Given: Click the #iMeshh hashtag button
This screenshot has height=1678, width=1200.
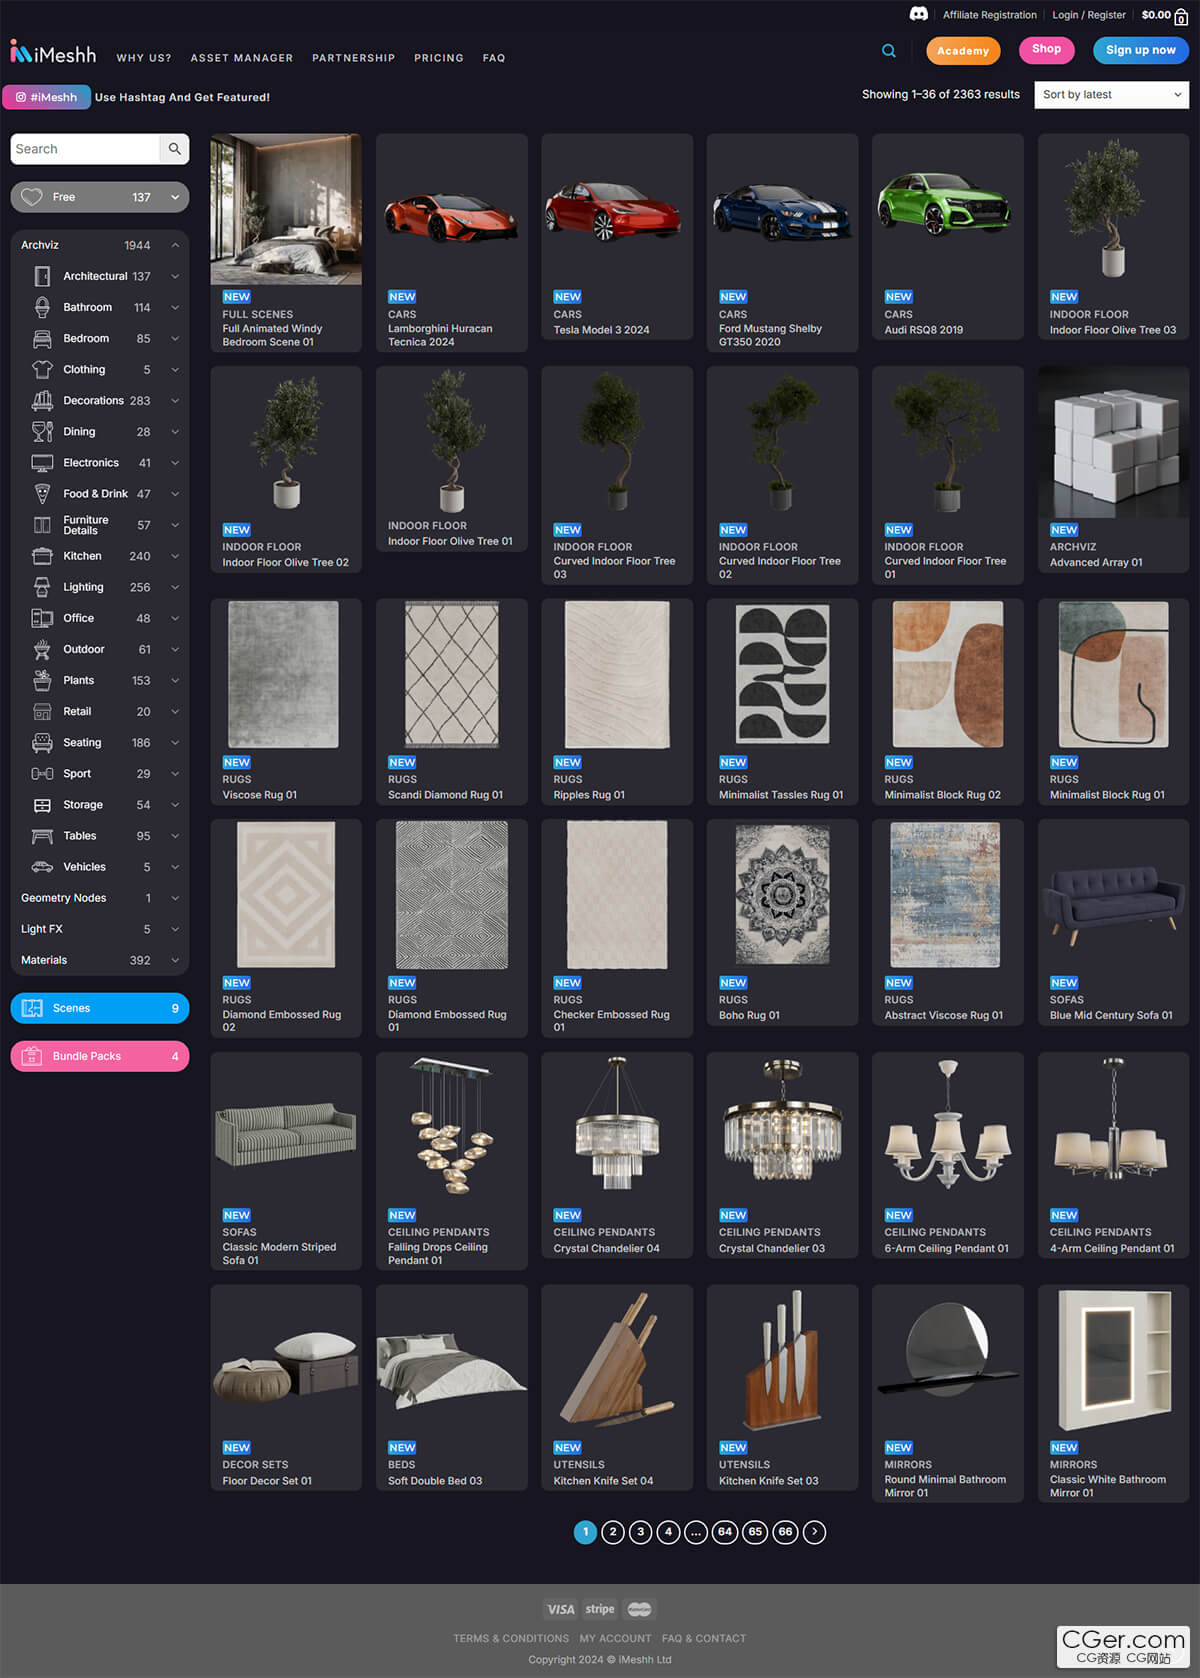Looking at the screenshot, I should tap(47, 97).
